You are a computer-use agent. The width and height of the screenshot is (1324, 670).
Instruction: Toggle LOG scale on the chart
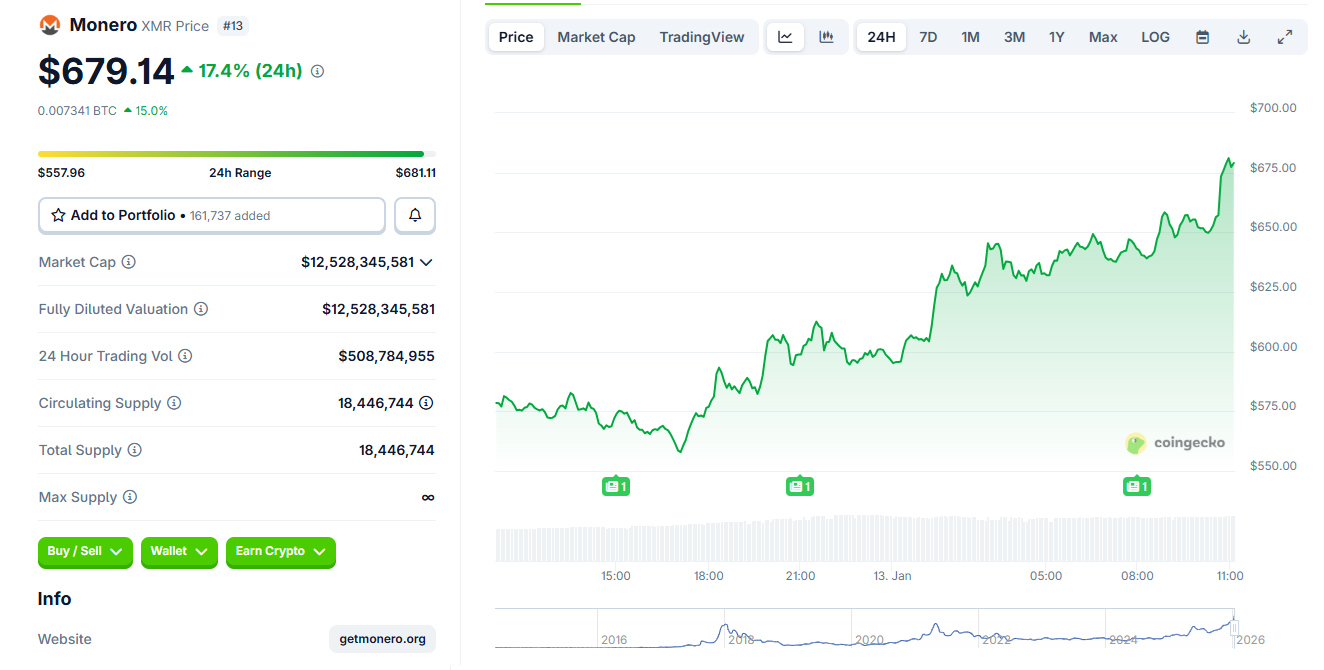(1155, 36)
